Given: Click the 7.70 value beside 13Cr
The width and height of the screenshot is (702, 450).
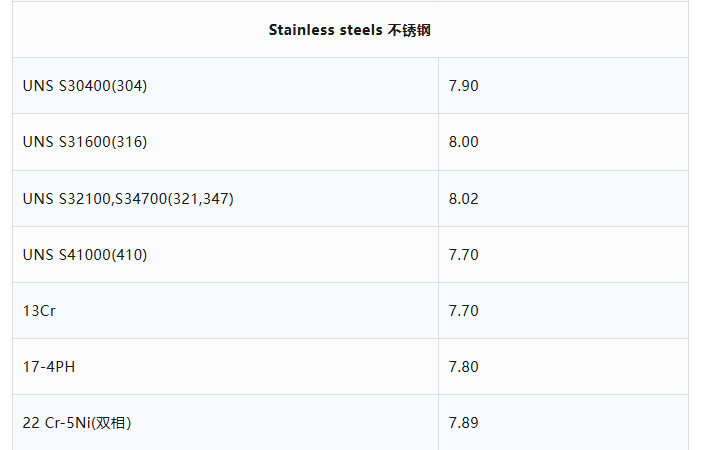Looking at the screenshot, I should pos(464,311).
